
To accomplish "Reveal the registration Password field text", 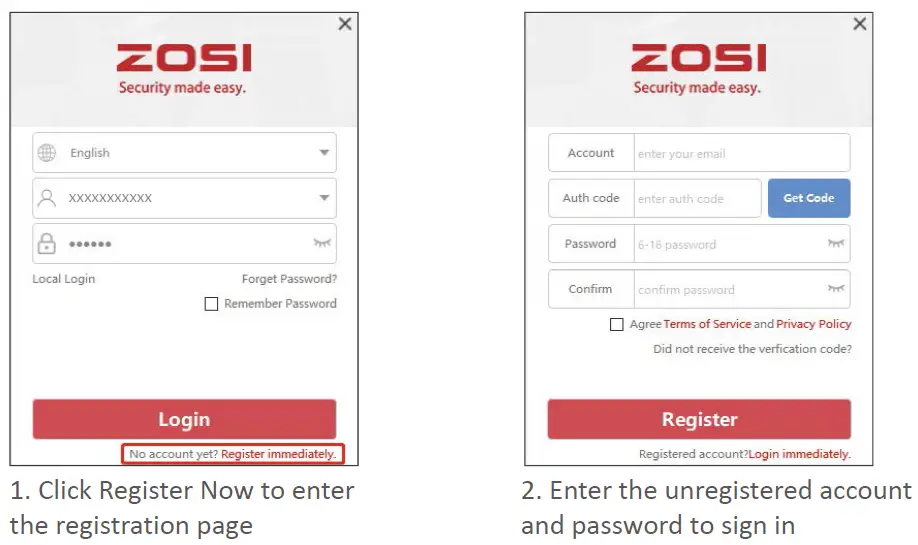I will coord(836,243).
